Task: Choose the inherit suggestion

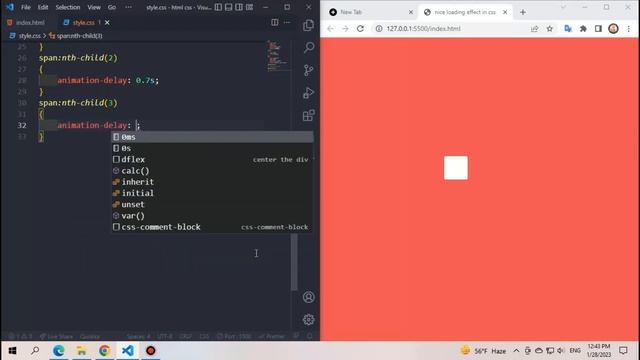Action: tap(212, 182)
